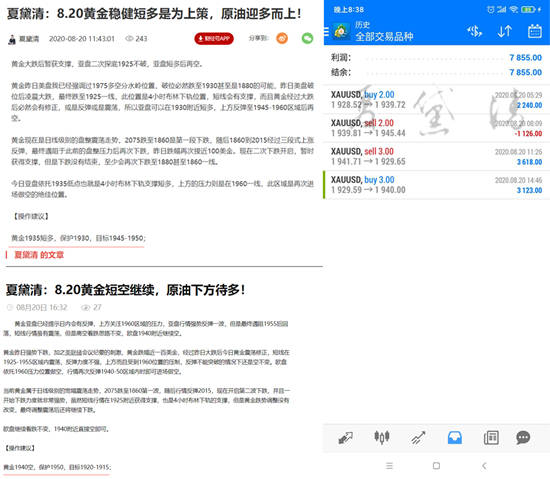Tap the Wi-Fi signal icon in the status bar
This screenshot has height=479, width=550.
tap(514, 9)
